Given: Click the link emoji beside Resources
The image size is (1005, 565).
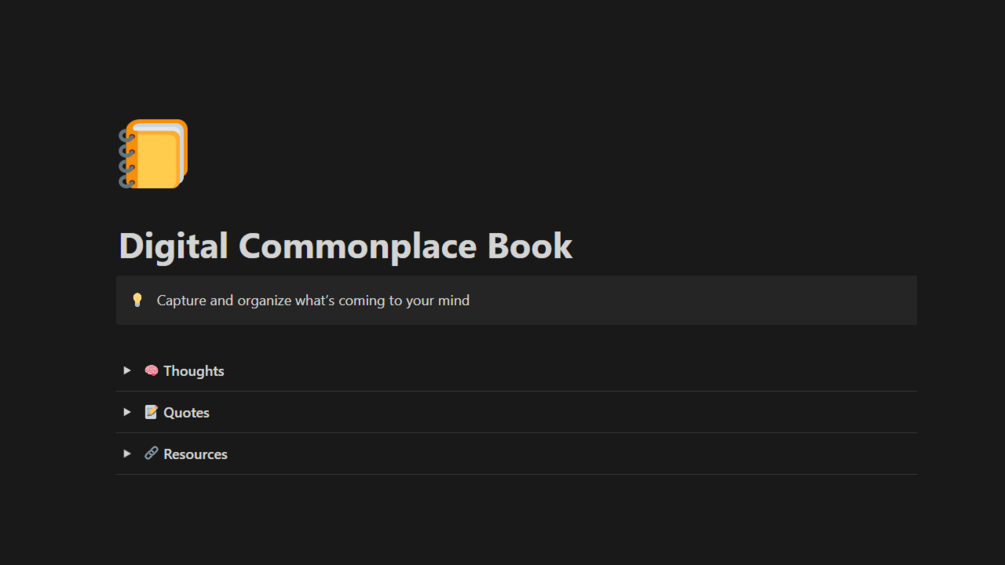Looking at the screenshot, I should click(151, 454).
